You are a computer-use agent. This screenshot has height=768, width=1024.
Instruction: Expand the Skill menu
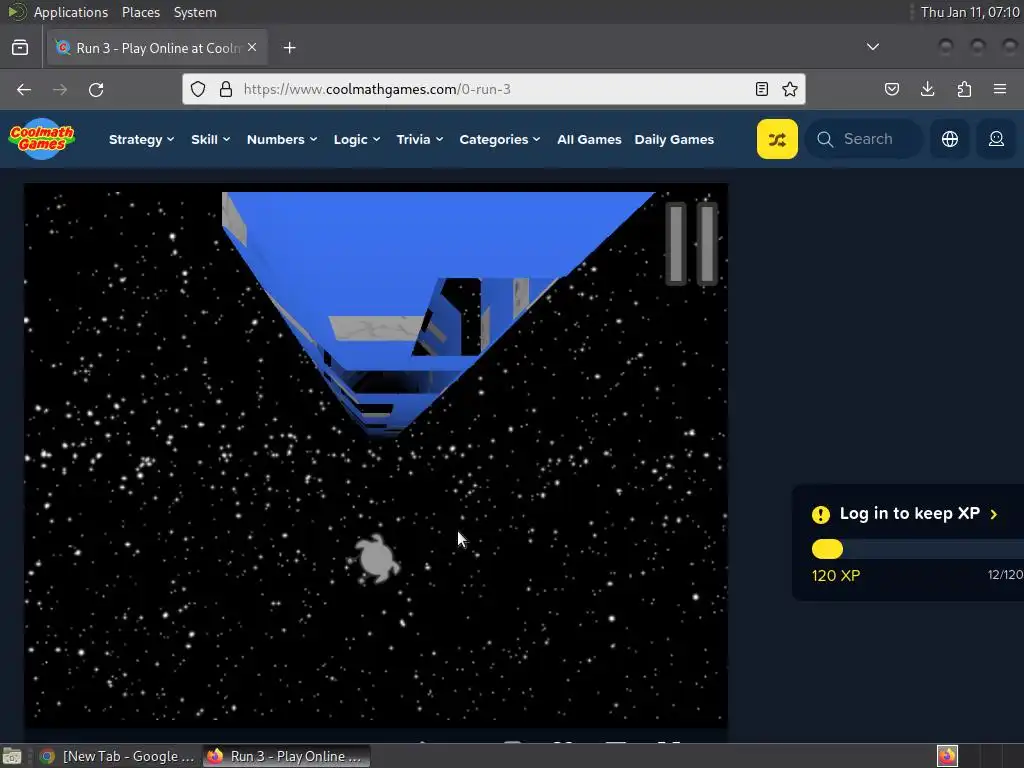[x=210, y=139]
